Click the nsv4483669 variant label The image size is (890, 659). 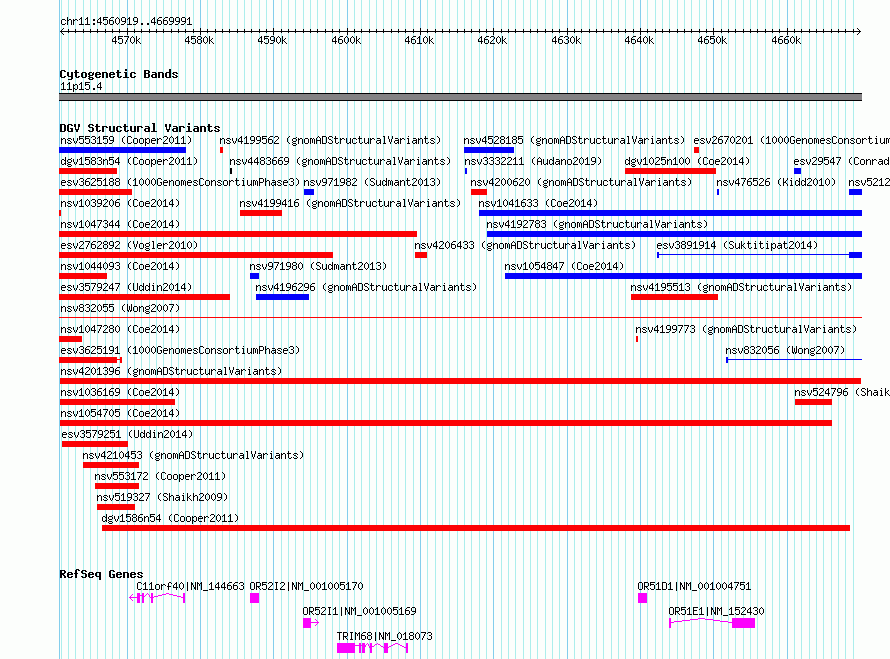click(x=339, y=161)
